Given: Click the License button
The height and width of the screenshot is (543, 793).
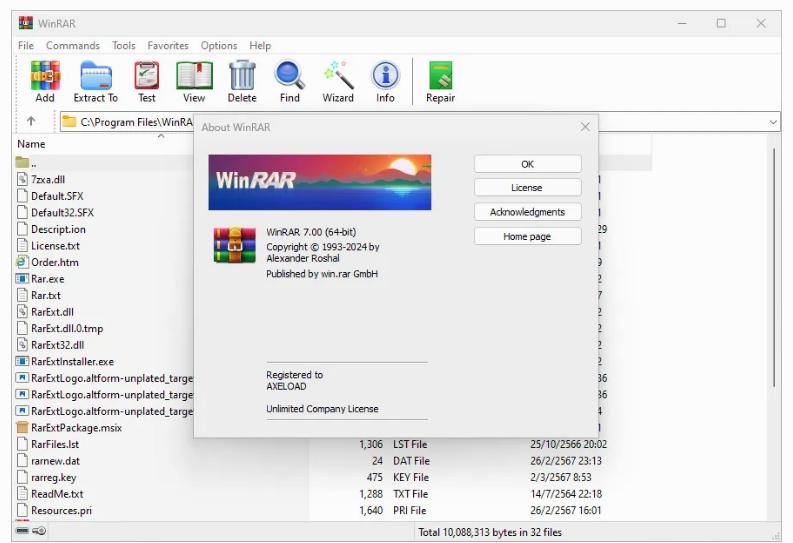Looking at the screenshot, I should pyautogui.click(x=527, y=188).
